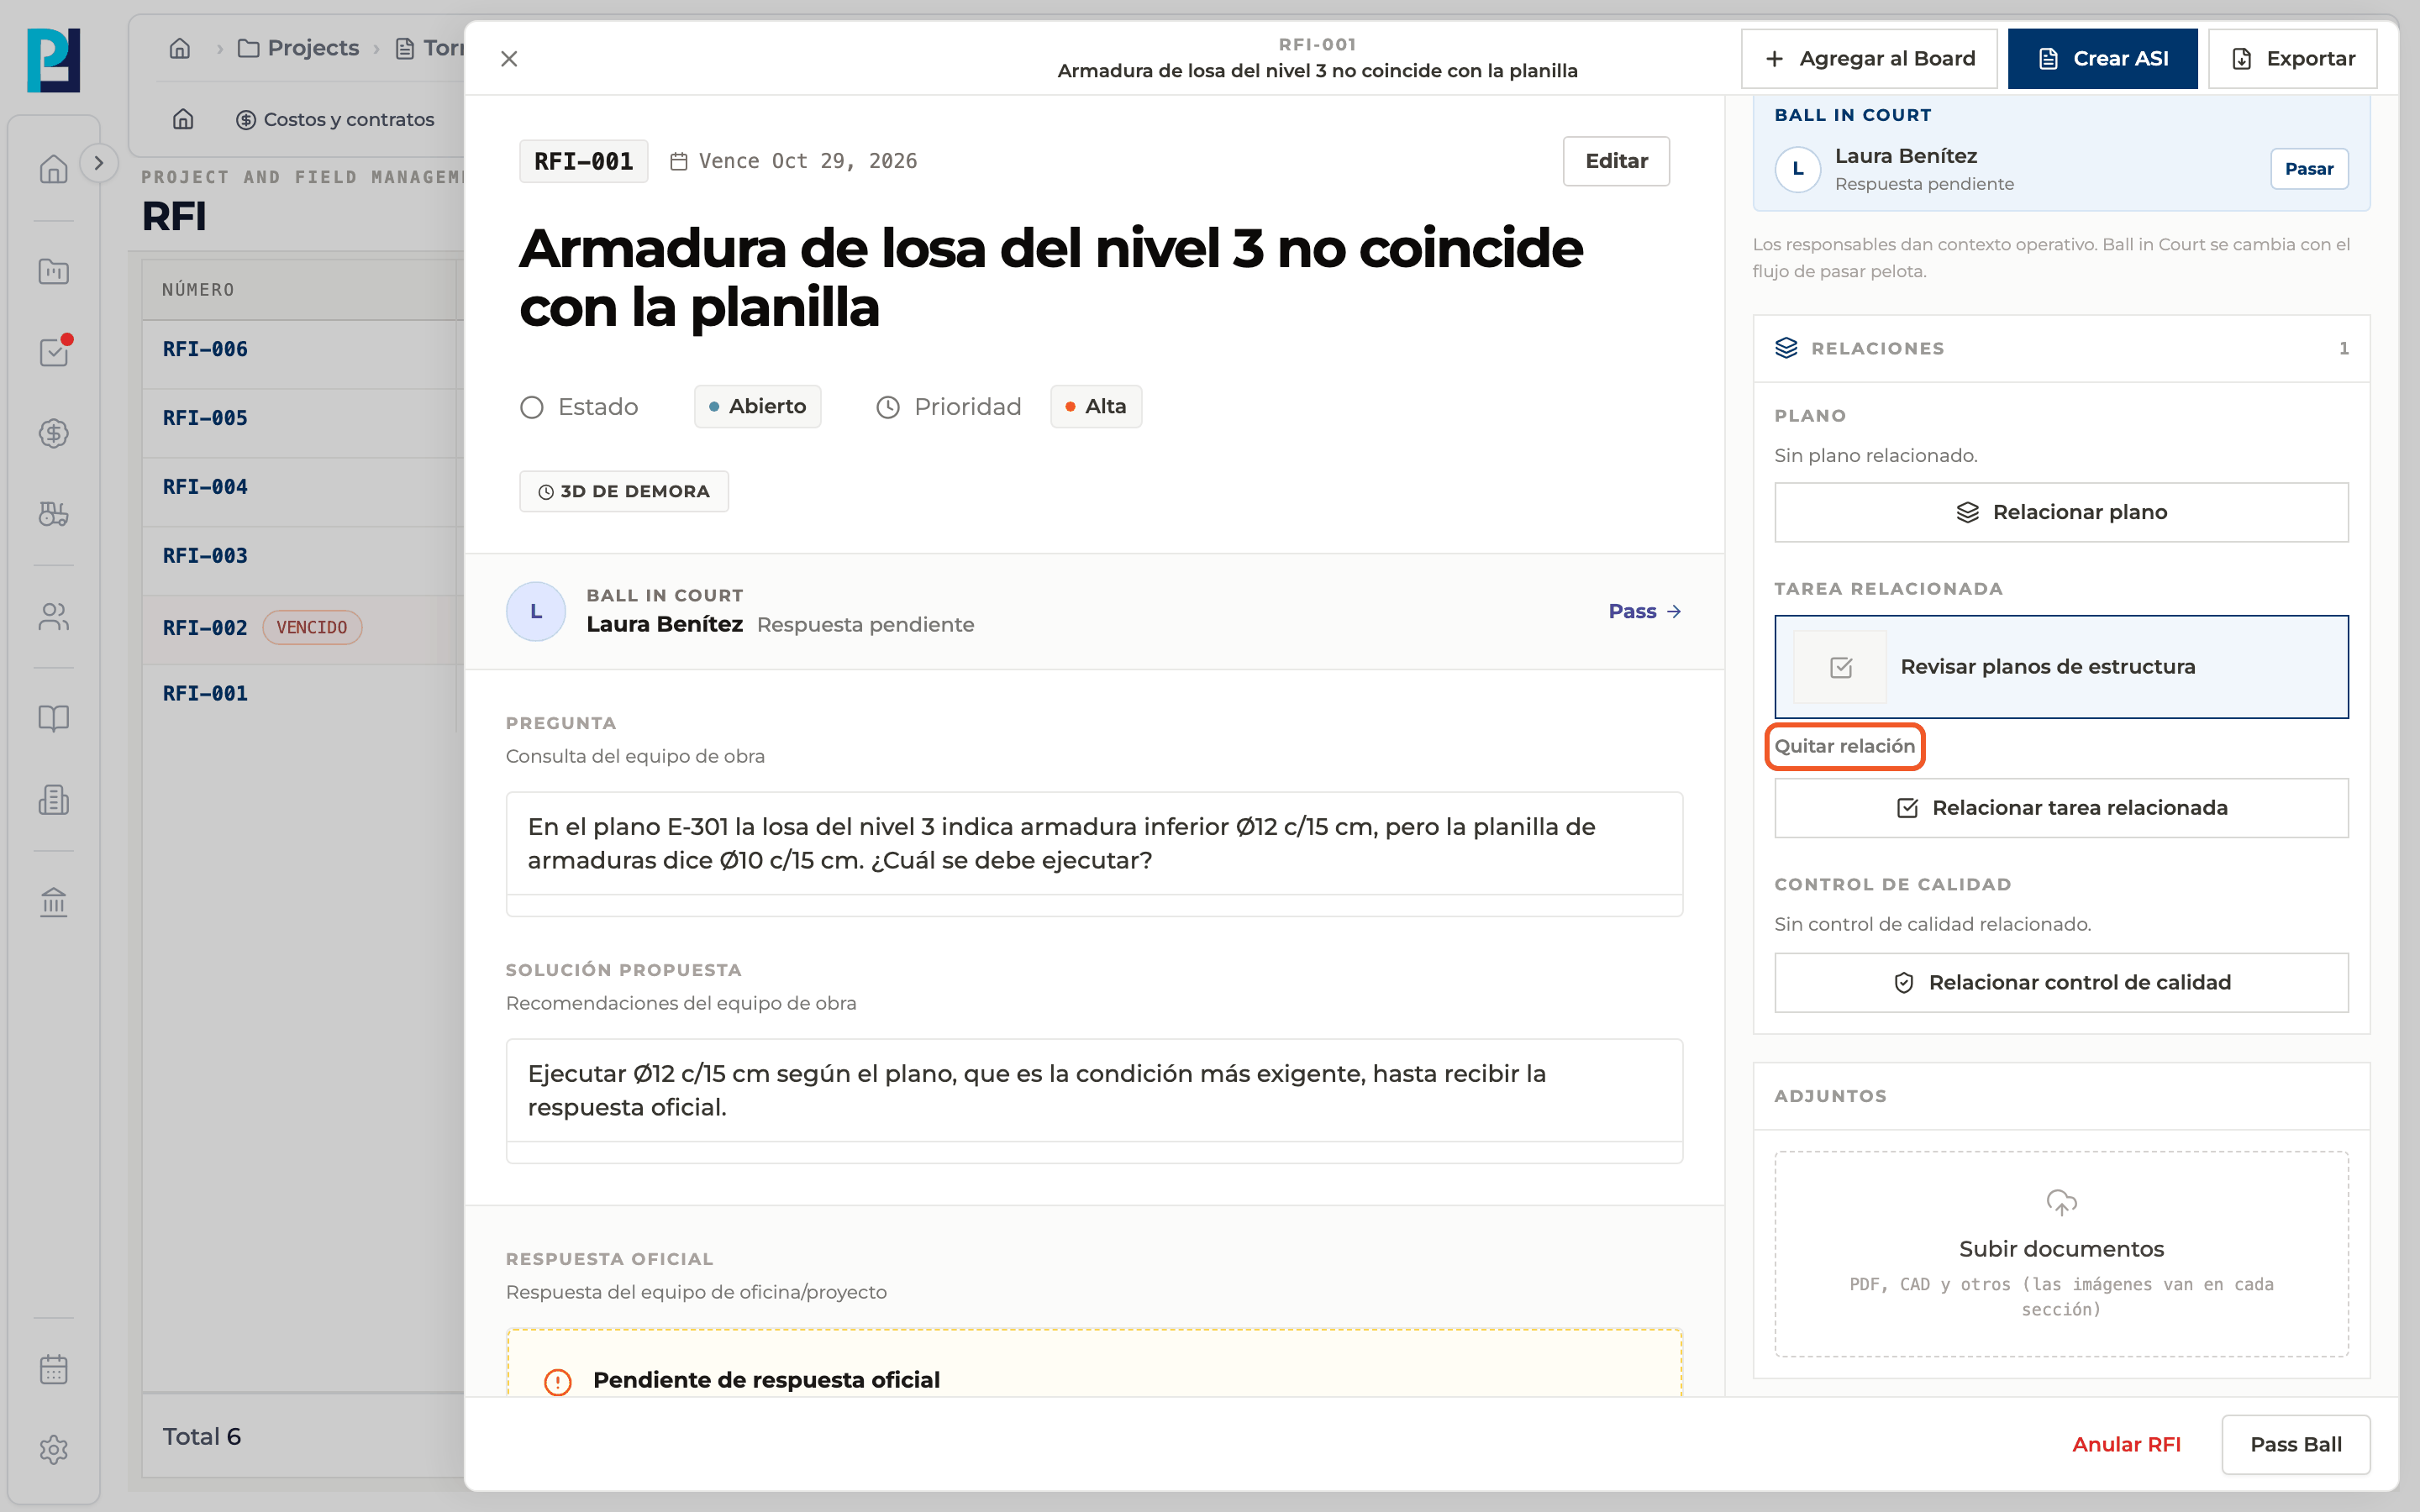Open tasks icon with red notification dot
Viewport: 2420px width, 1512px height.
click(x=54, y=352)
